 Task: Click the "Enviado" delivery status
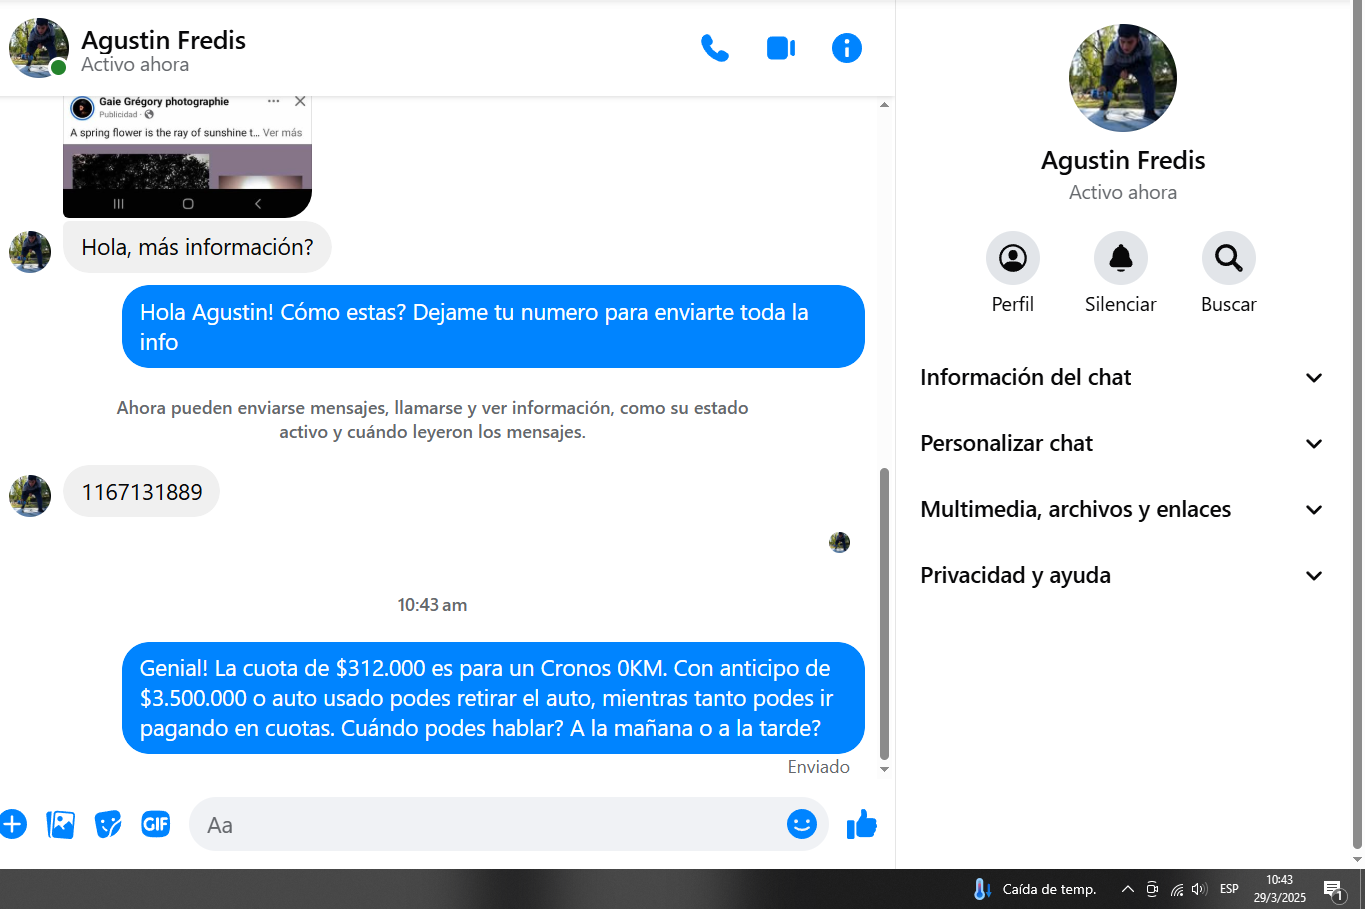point(818,767)
